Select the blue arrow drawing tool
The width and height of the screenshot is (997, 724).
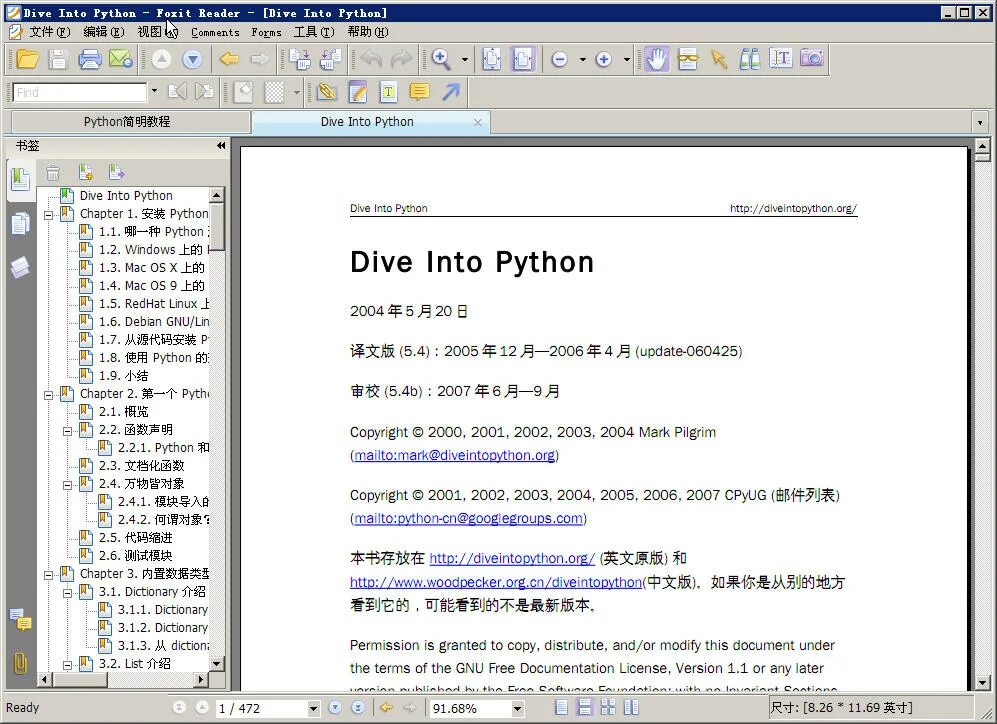[451, 92]
